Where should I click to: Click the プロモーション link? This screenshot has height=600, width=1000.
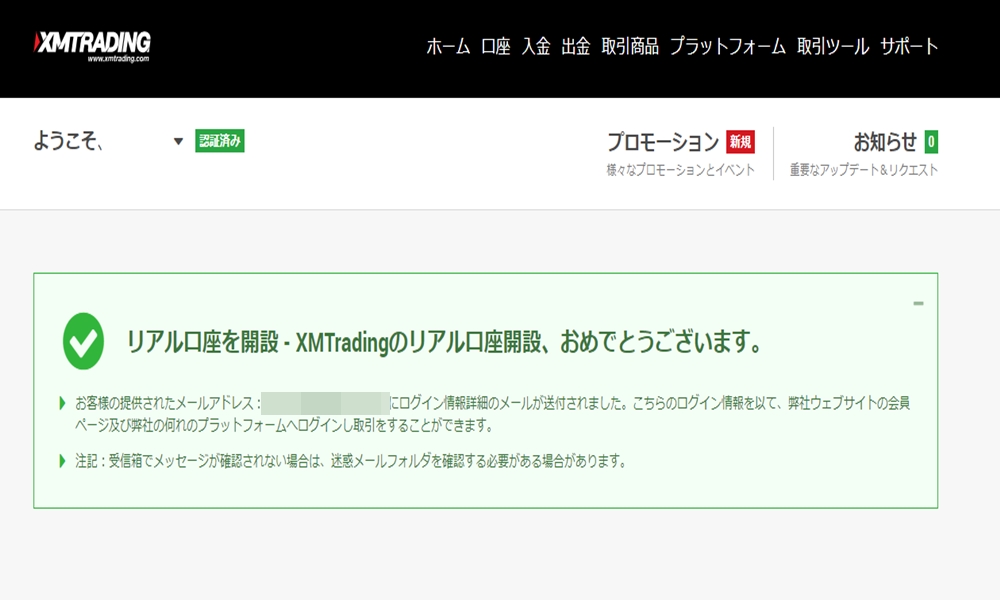662,141
